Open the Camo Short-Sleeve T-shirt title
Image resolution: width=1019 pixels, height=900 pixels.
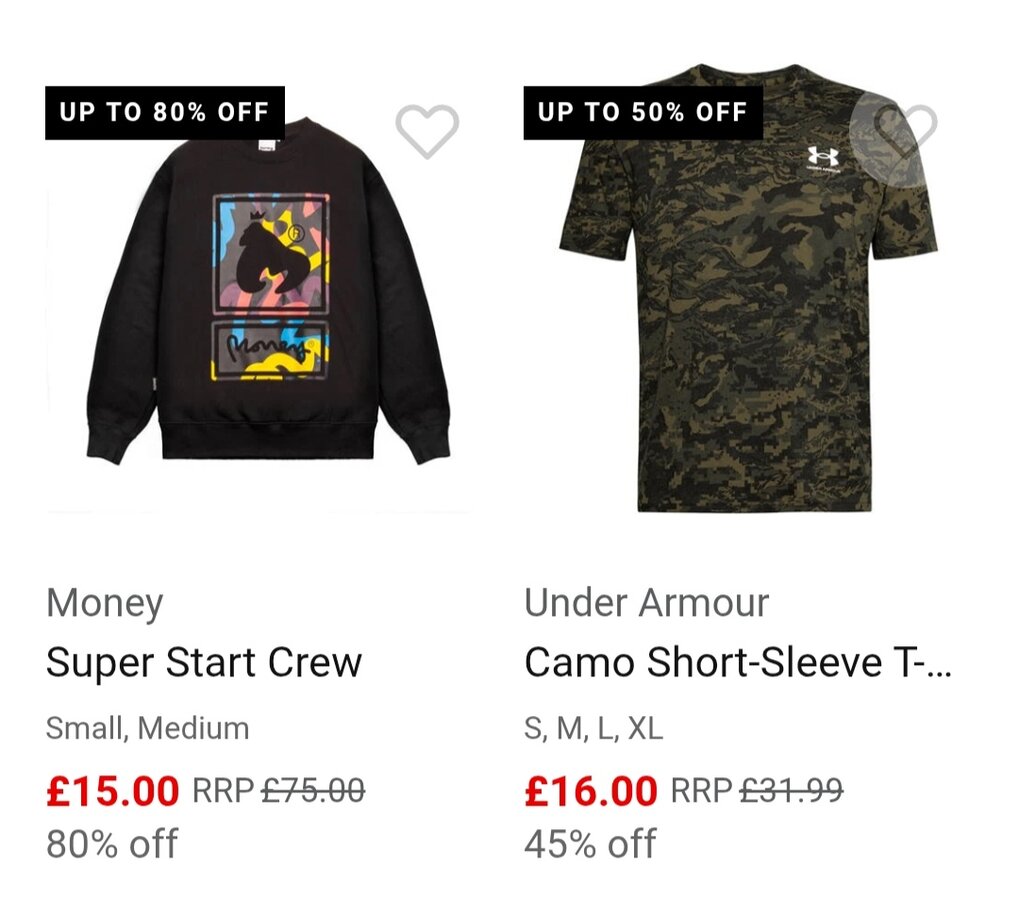pos(738,662)
